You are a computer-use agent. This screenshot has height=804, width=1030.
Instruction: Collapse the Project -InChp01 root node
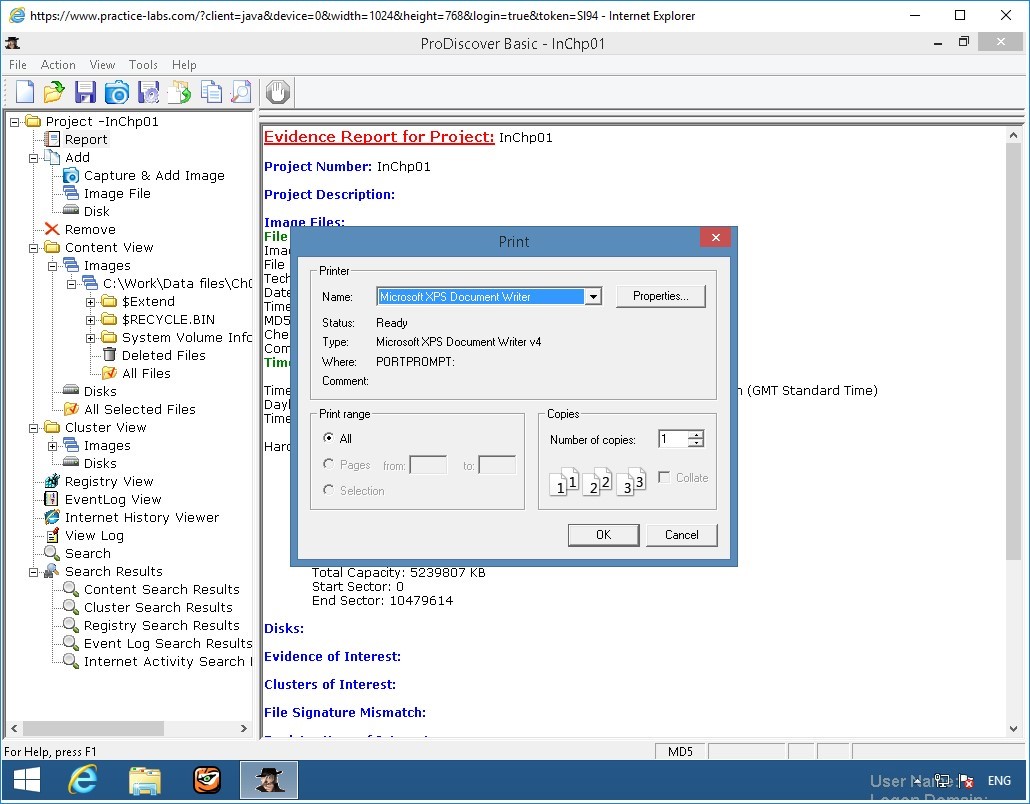(x=14, y=122)
